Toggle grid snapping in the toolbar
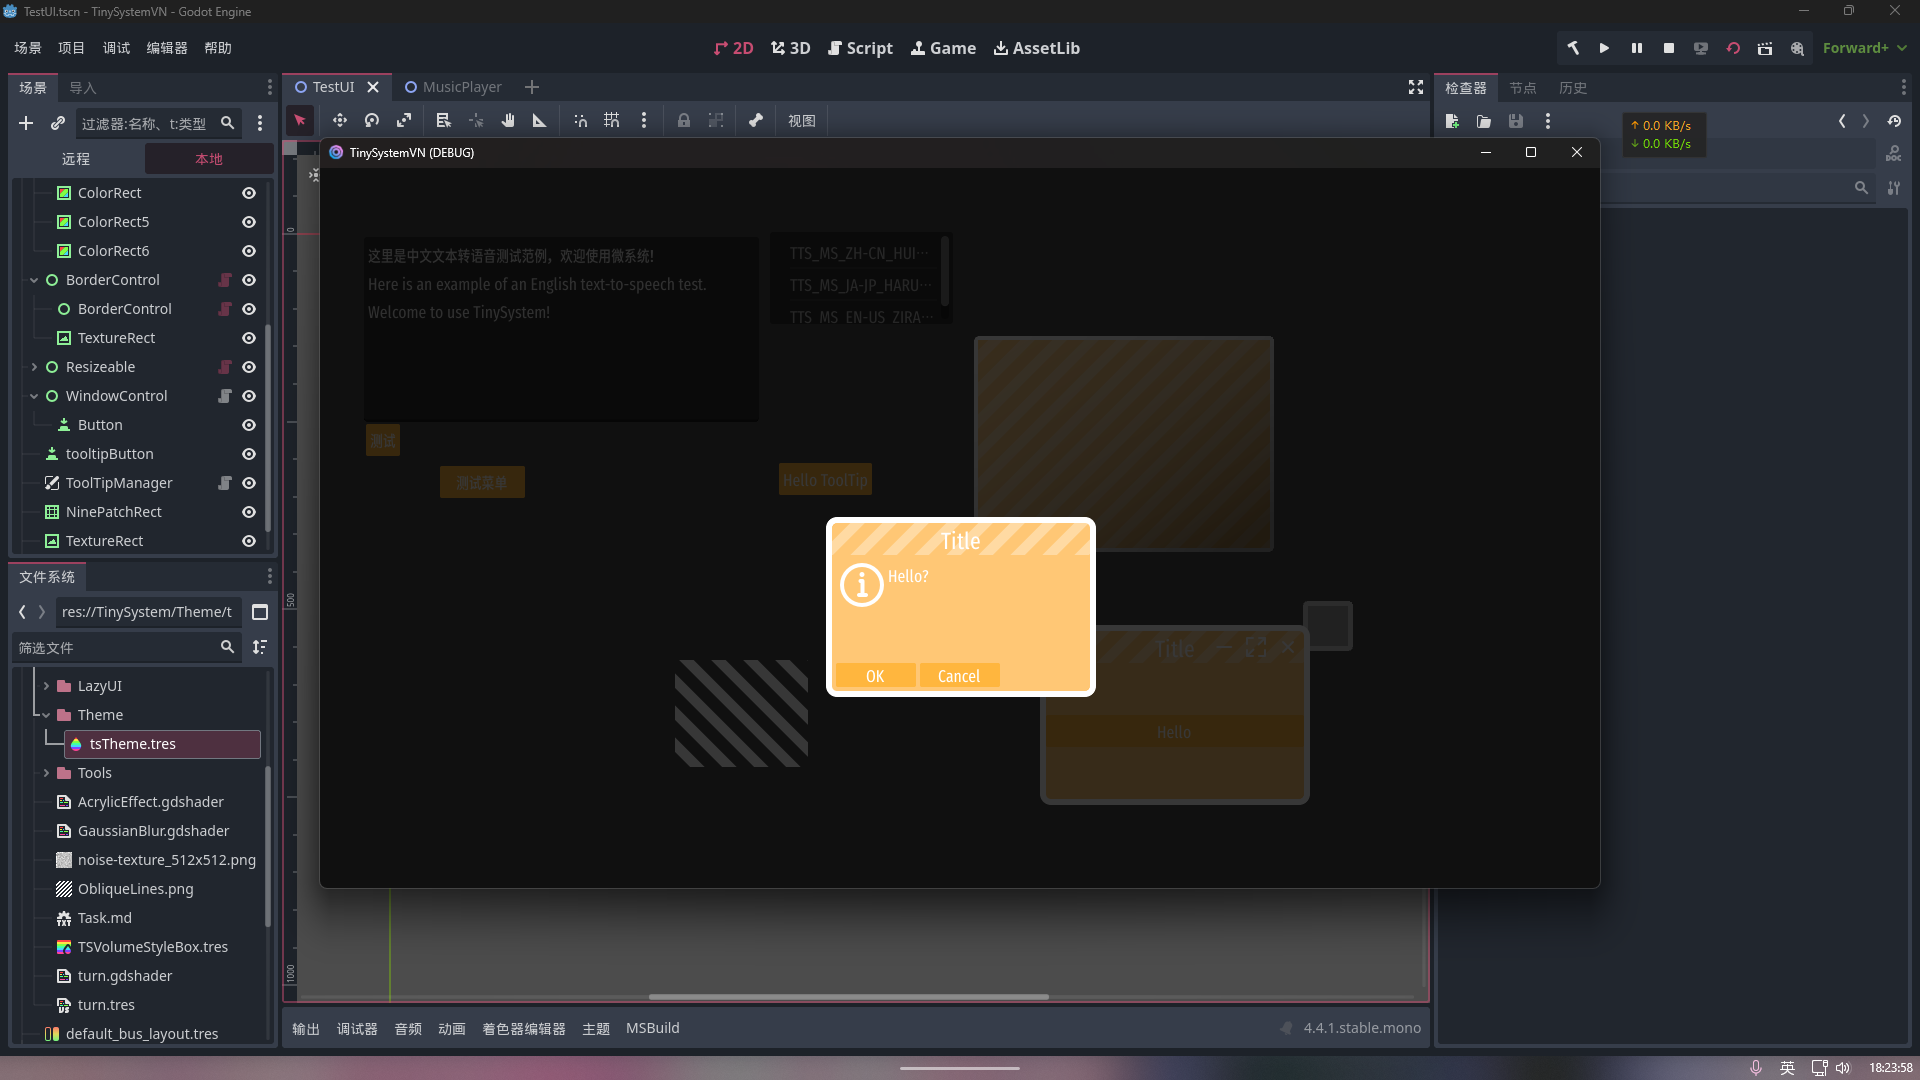1920x1080 pixels. [612, 120]
